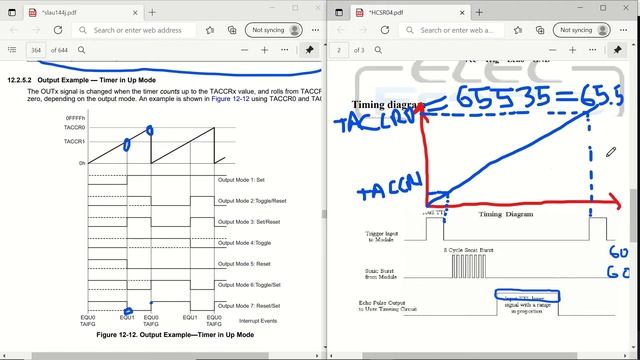This screenshot has height=360, width=640.
Task: Open Settings and more menu in right window
Action: tap(623, 30)
